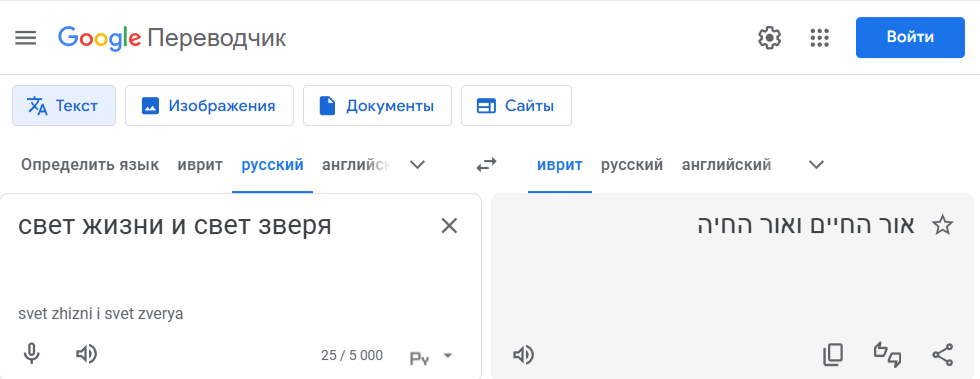Listen to the Hebrew translation
Screen dimensions: 980x379
point(523,355)
